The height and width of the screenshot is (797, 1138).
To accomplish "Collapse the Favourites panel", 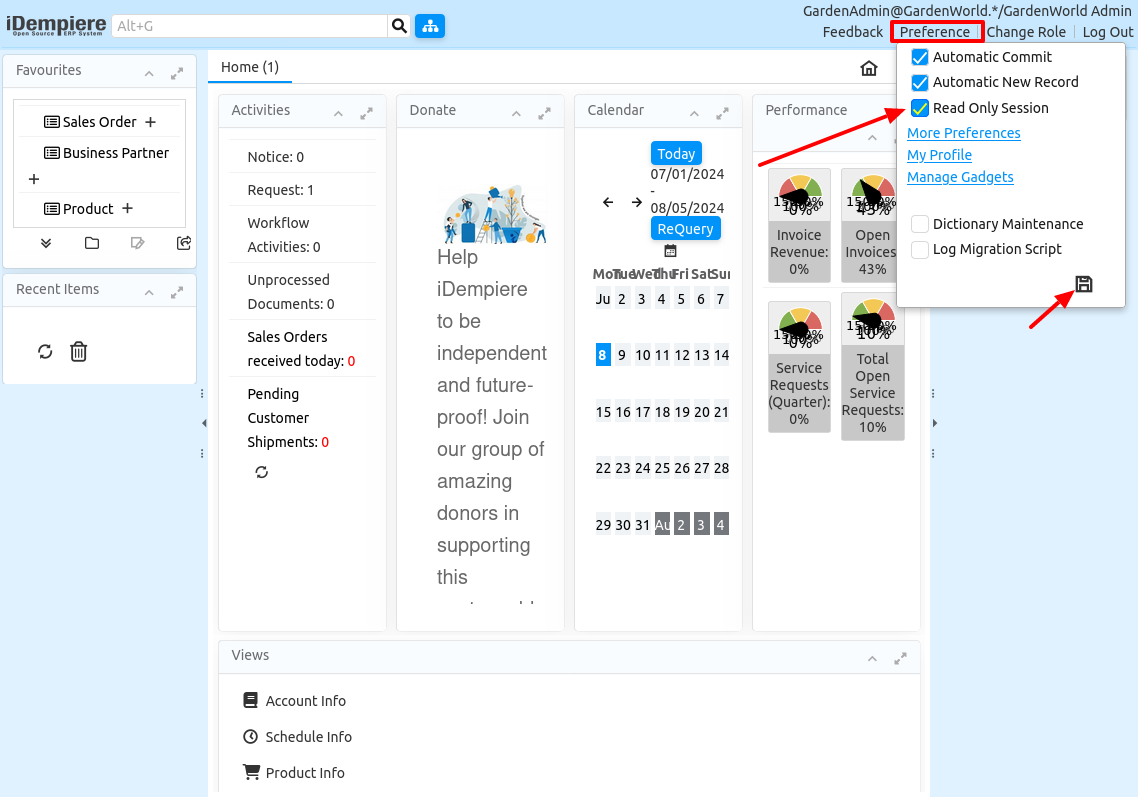I will (149, 74).
